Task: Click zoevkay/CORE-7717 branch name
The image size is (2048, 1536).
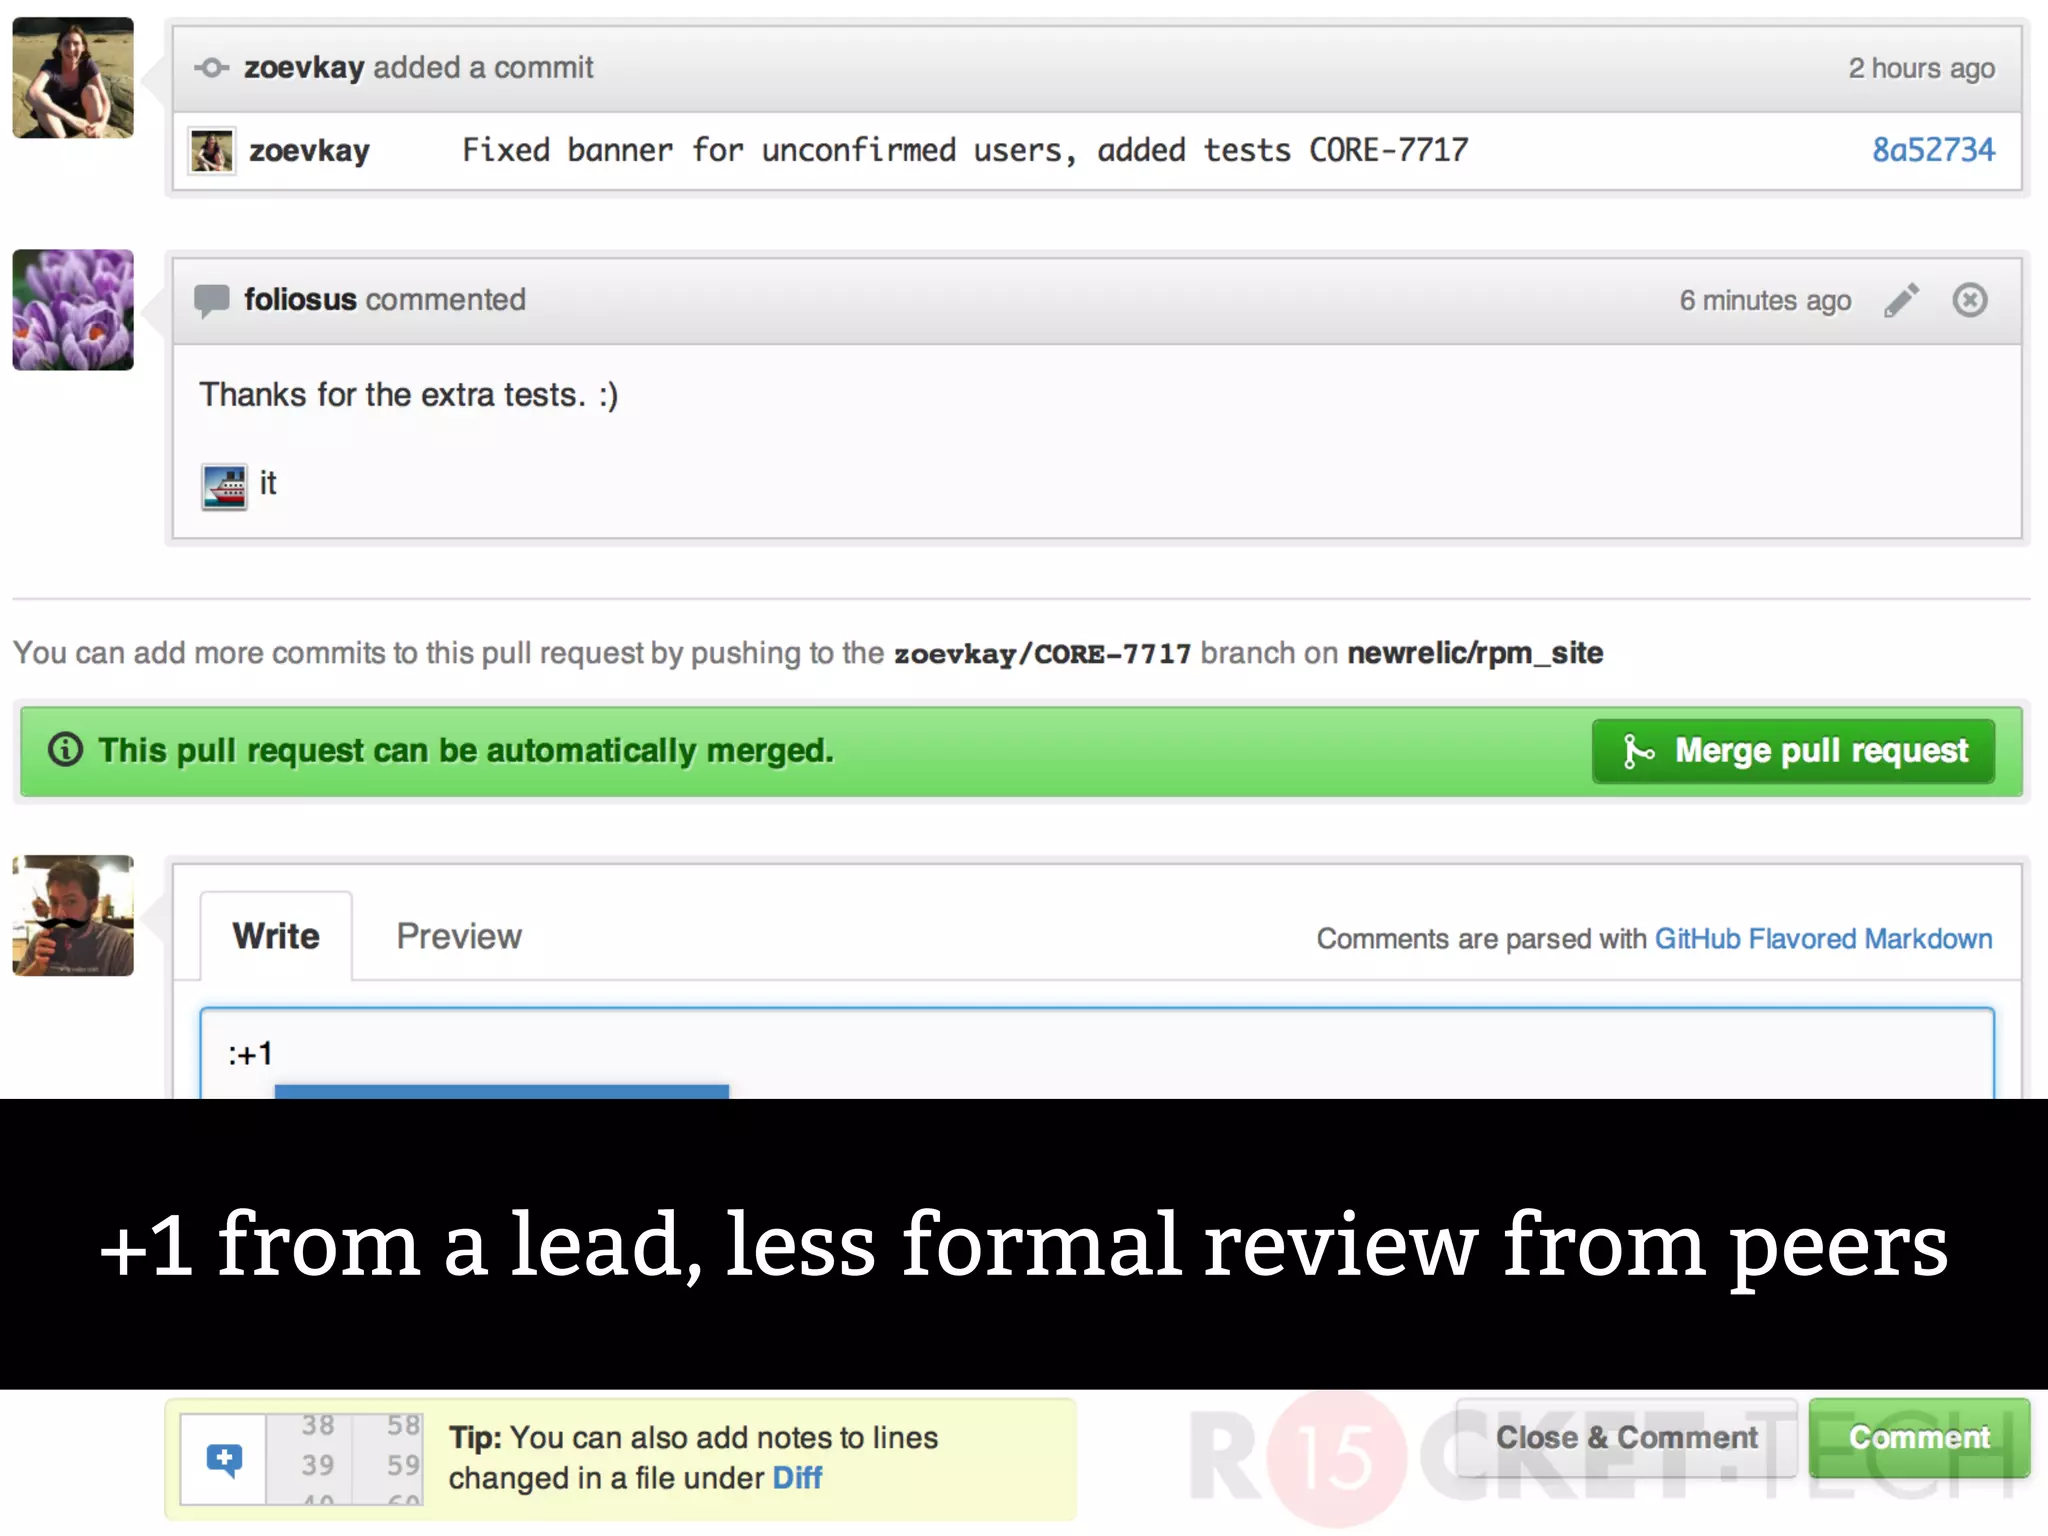Action: tap(1042, 654)
